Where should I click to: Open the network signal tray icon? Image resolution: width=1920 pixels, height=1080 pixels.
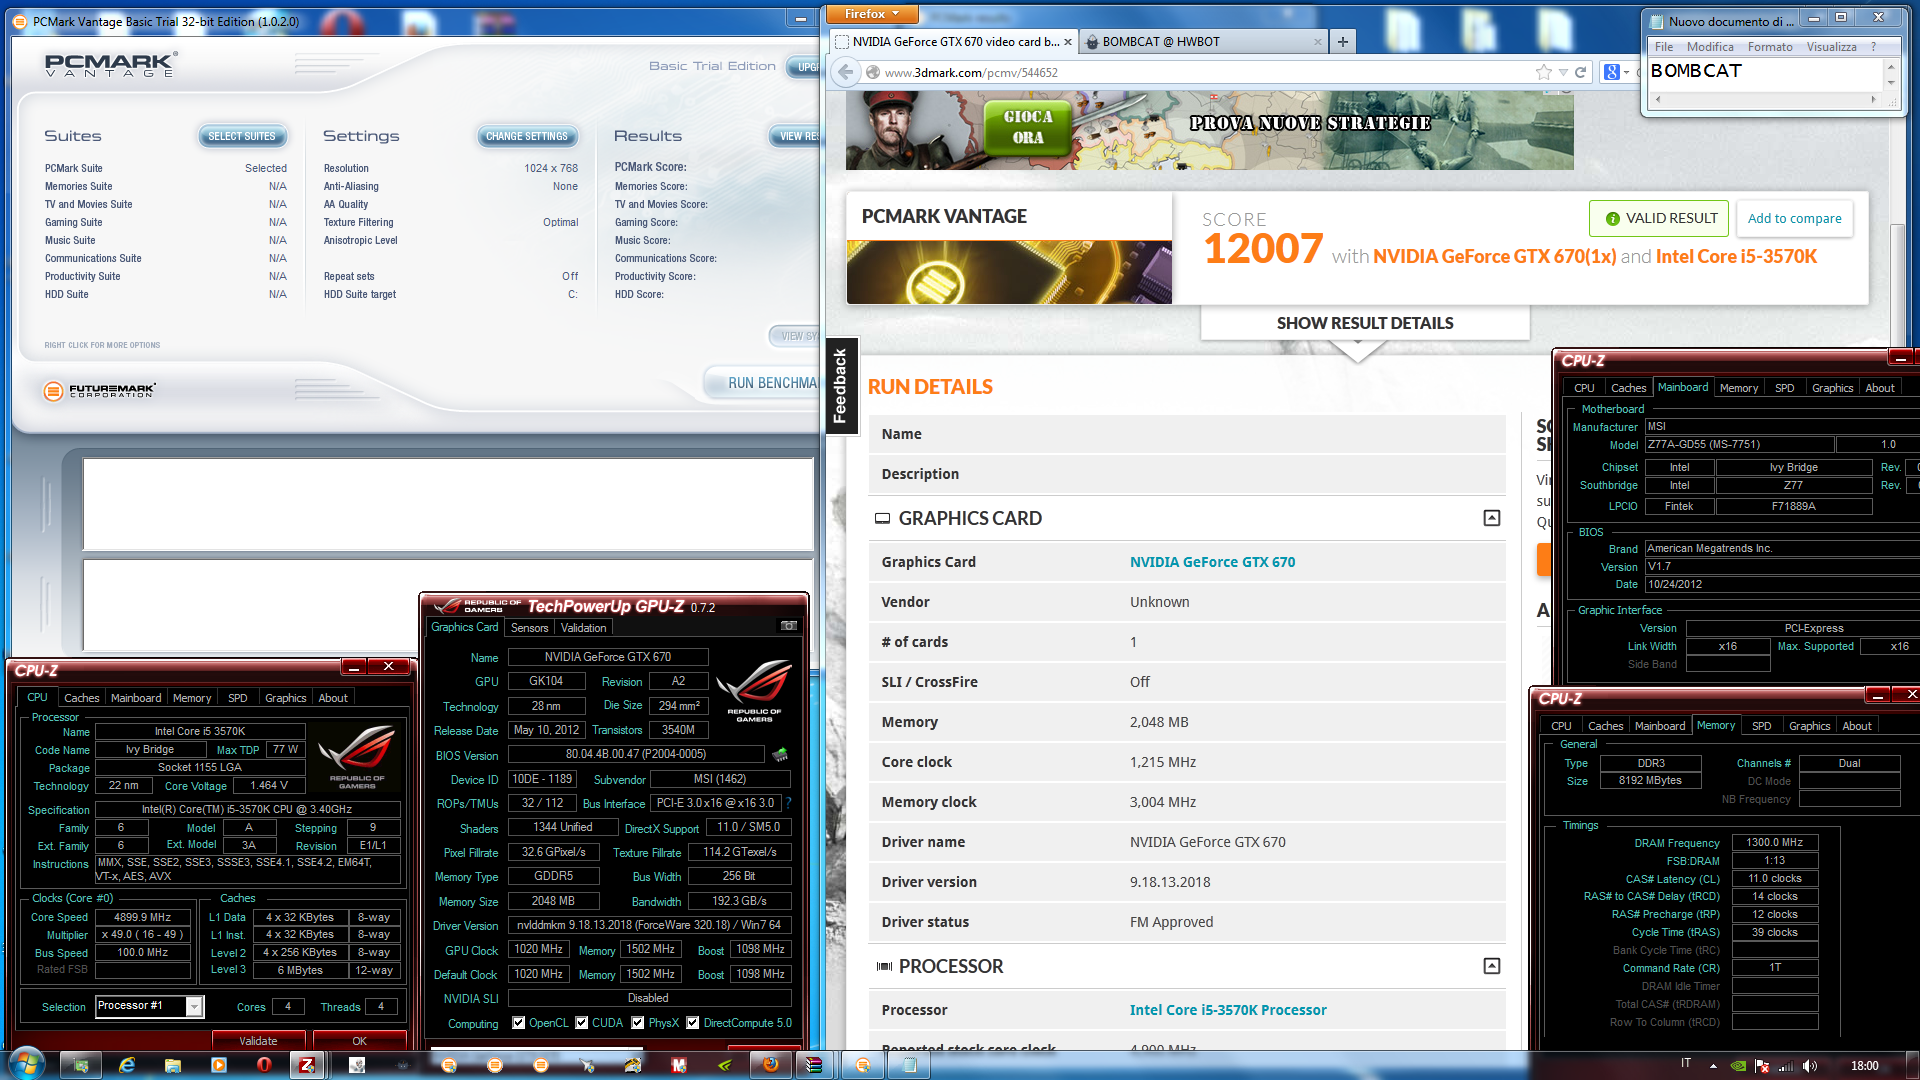(x=1786, y=1066)
